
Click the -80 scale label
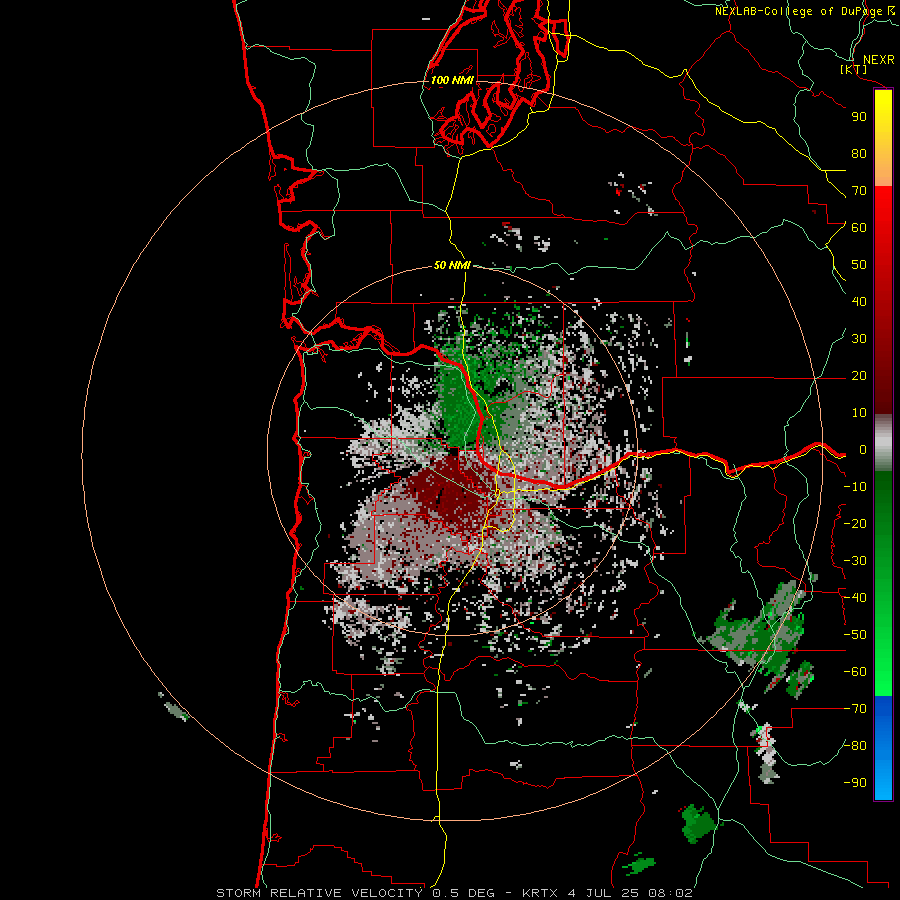point(855,746)
